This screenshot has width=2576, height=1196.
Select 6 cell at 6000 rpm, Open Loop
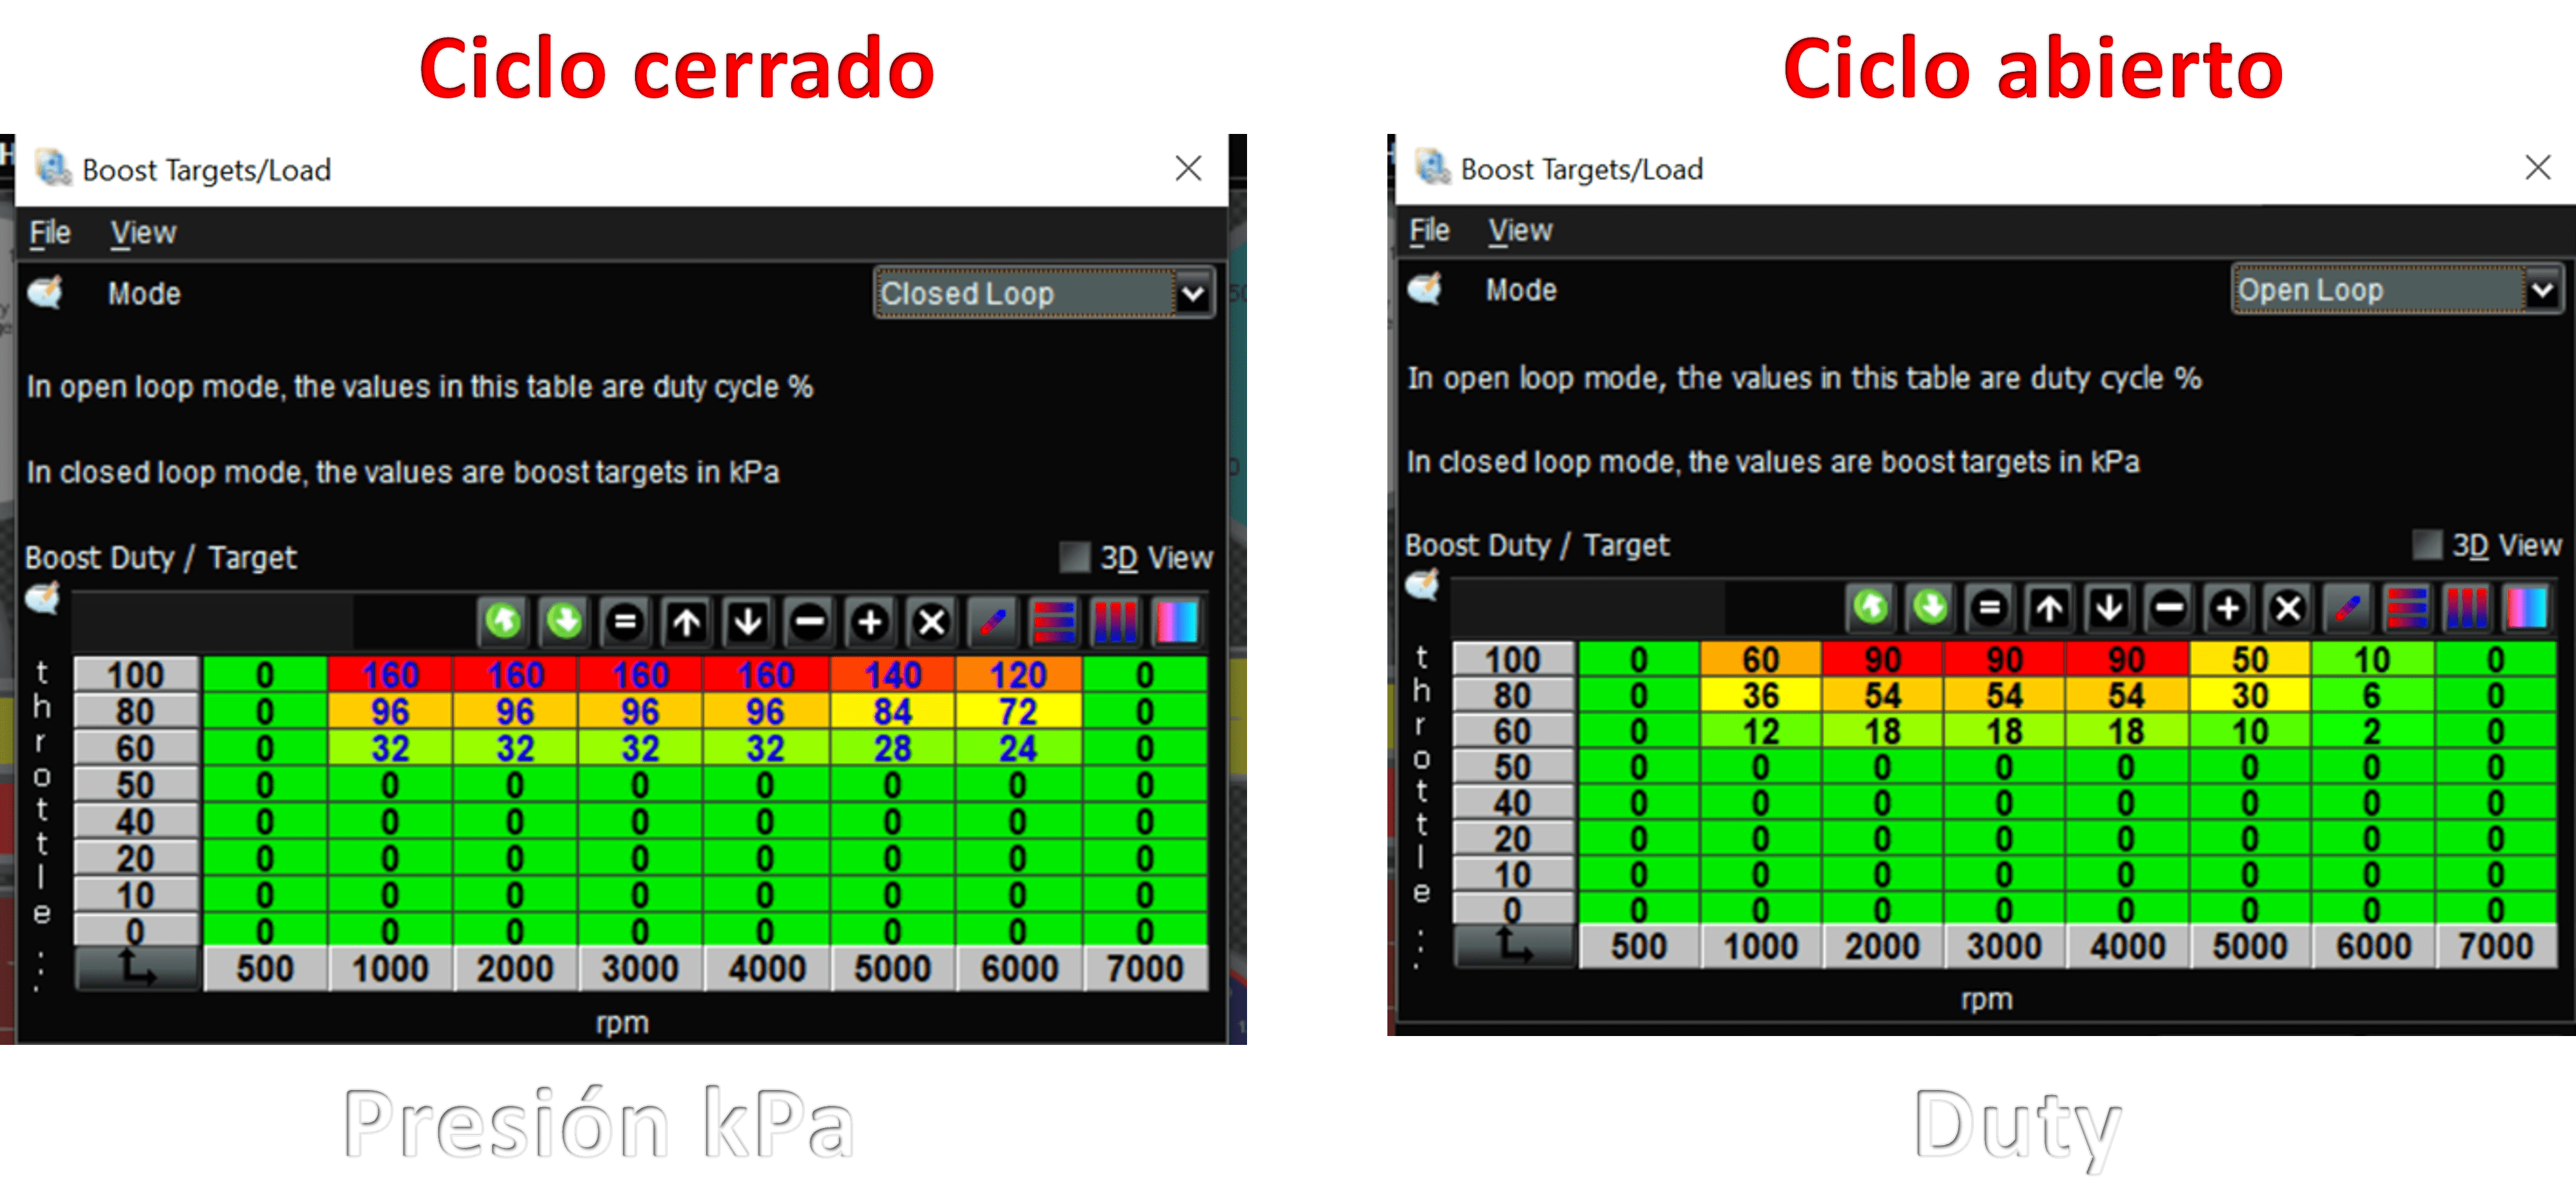2371,695
